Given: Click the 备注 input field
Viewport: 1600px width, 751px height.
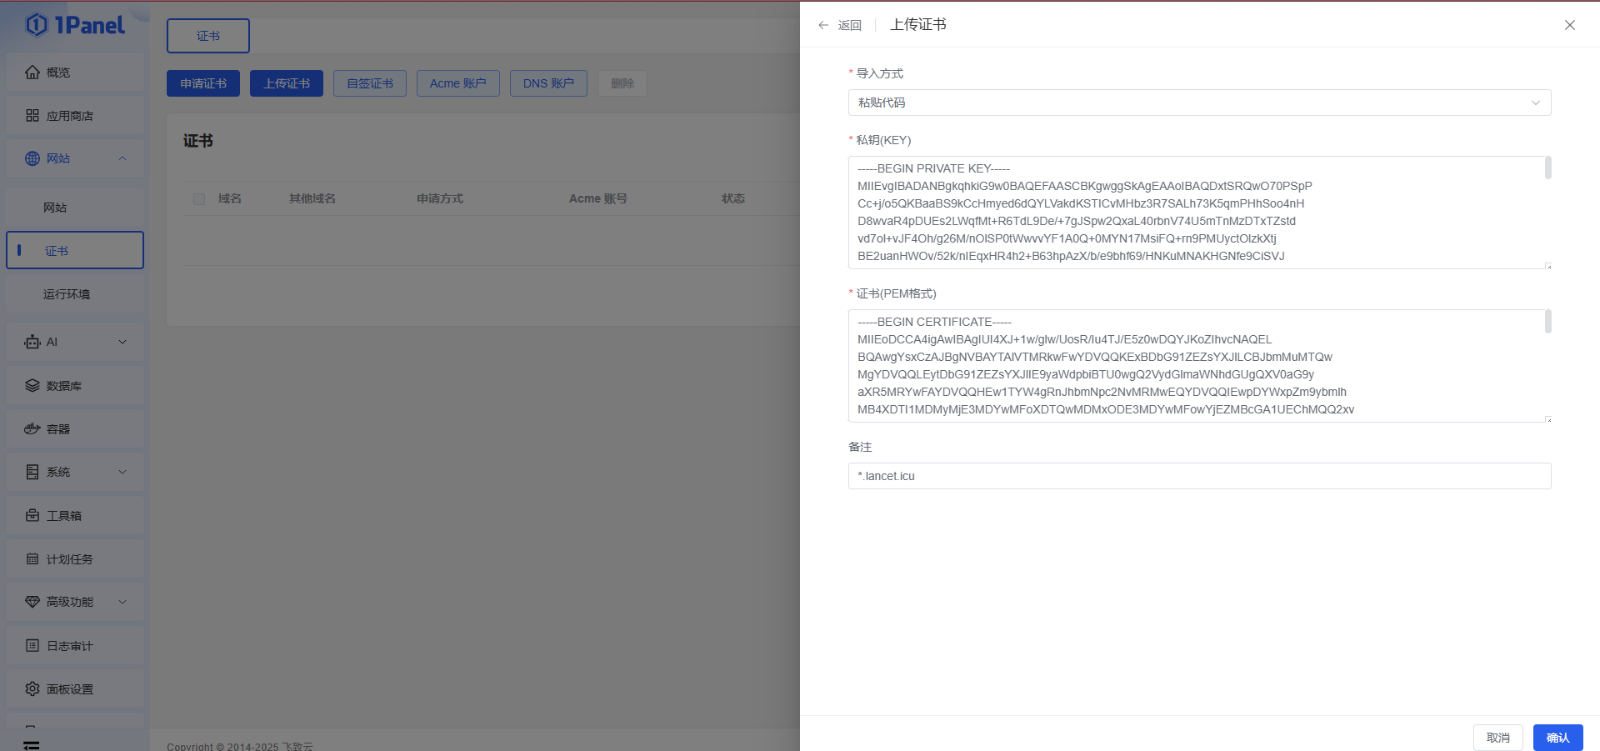Looking at the screenshot, I should coord(1198,476).
